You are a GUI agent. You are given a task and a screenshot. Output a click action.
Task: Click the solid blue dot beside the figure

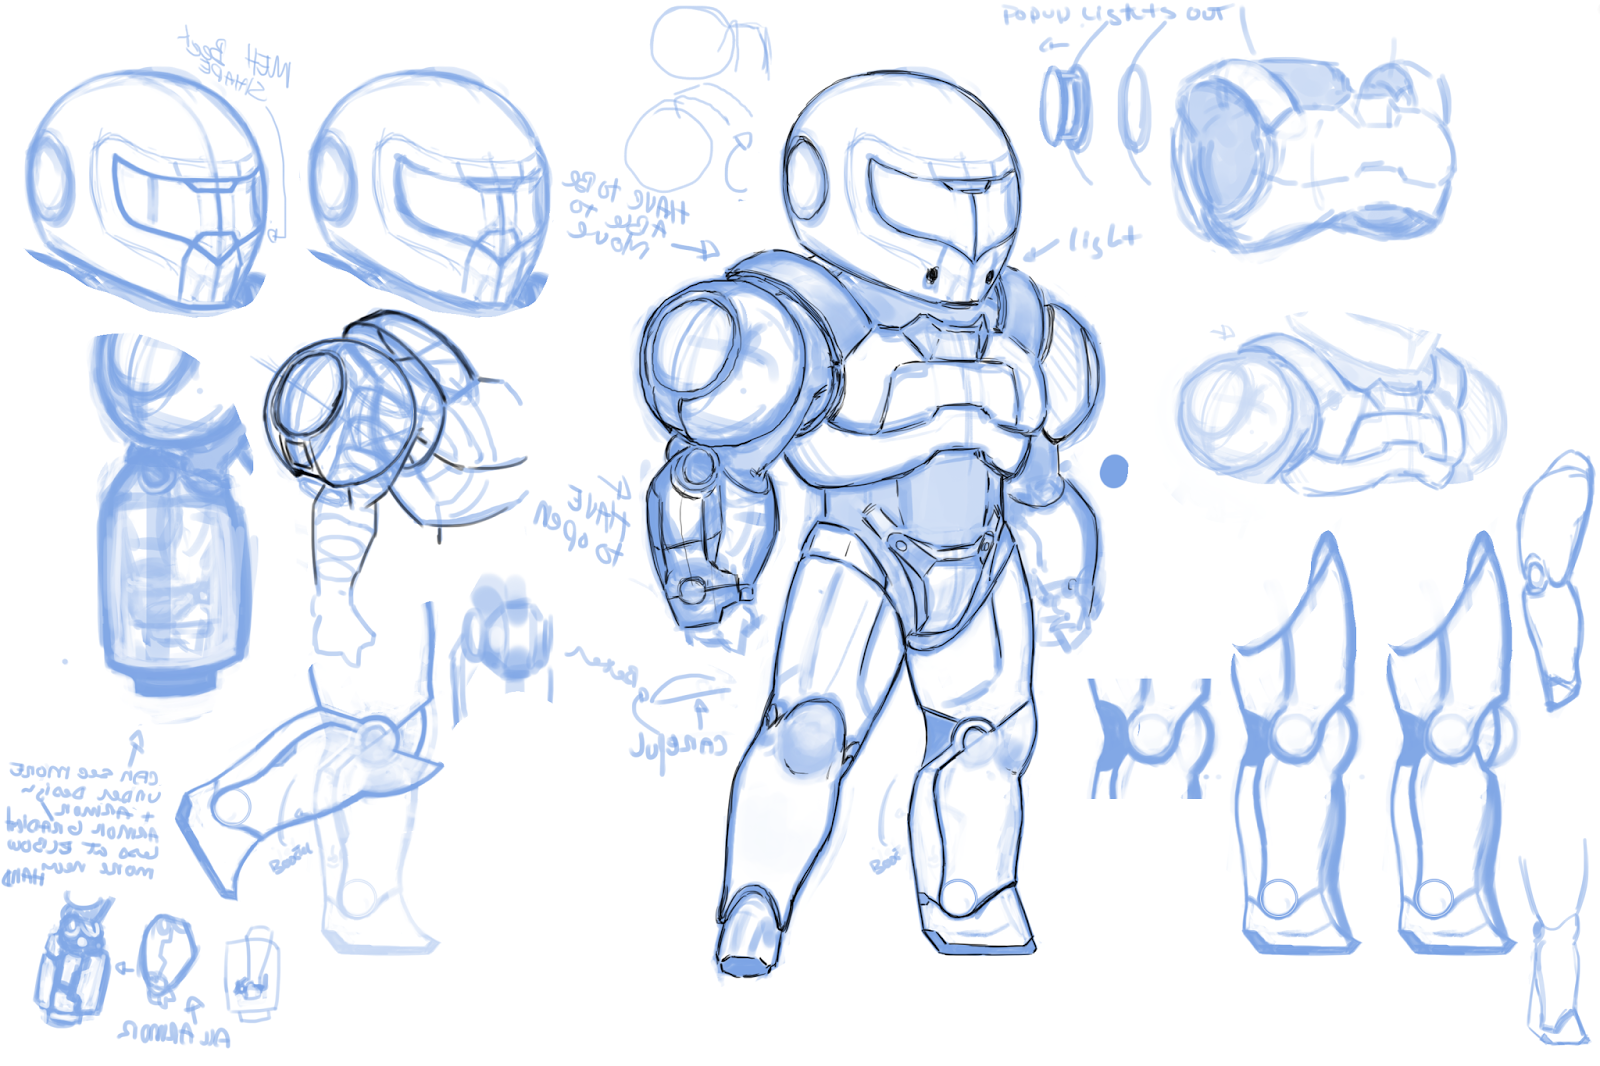coord(1114,471)
